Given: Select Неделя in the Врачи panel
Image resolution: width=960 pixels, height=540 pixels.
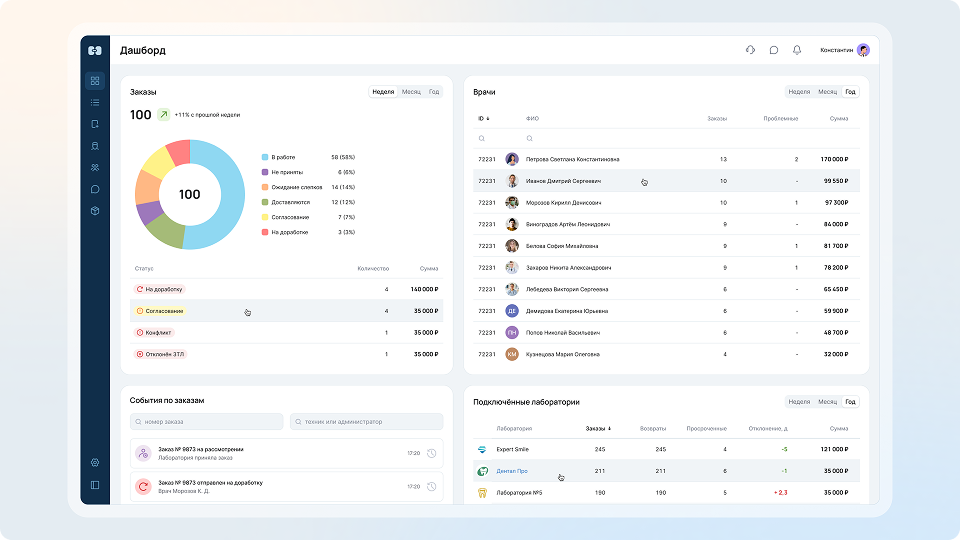Looking at the screenshot, I should 799,92.
